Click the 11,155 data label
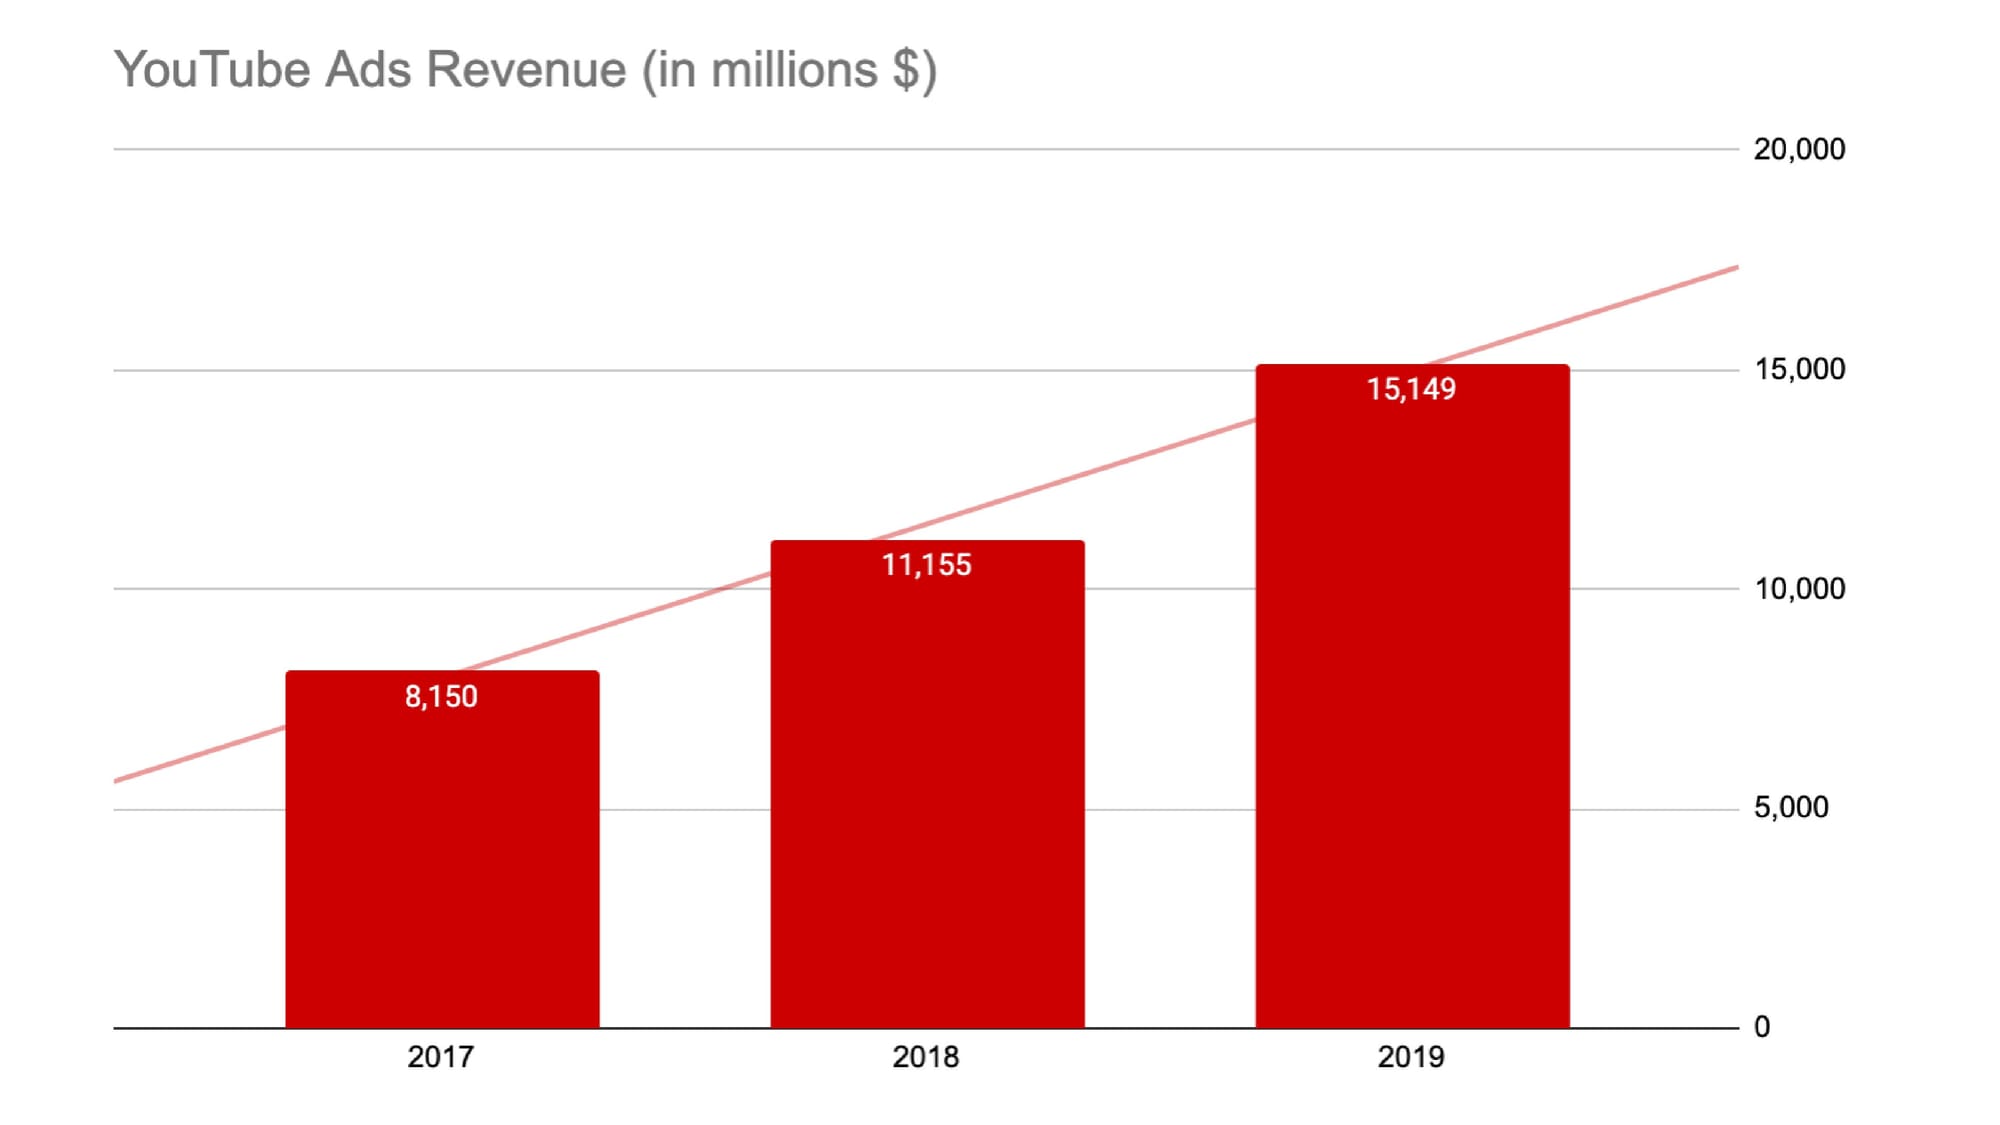 (x=926, y=565)
